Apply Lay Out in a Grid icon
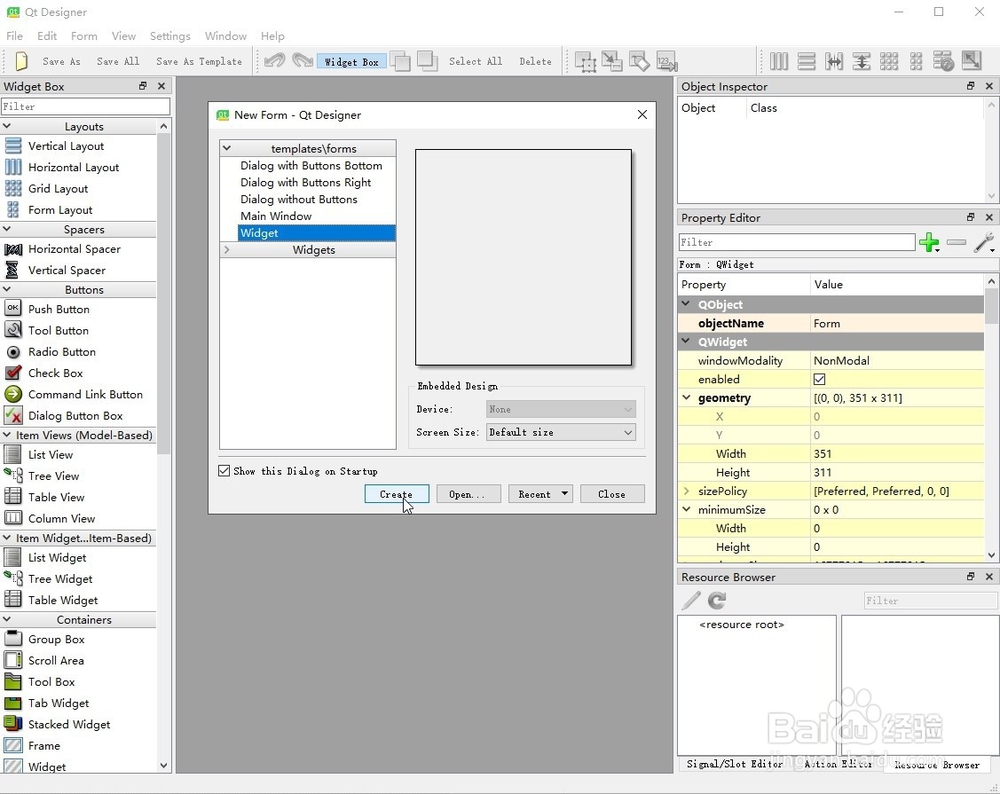The height and width of the screenshot is (794, 1000). [888, 61]
